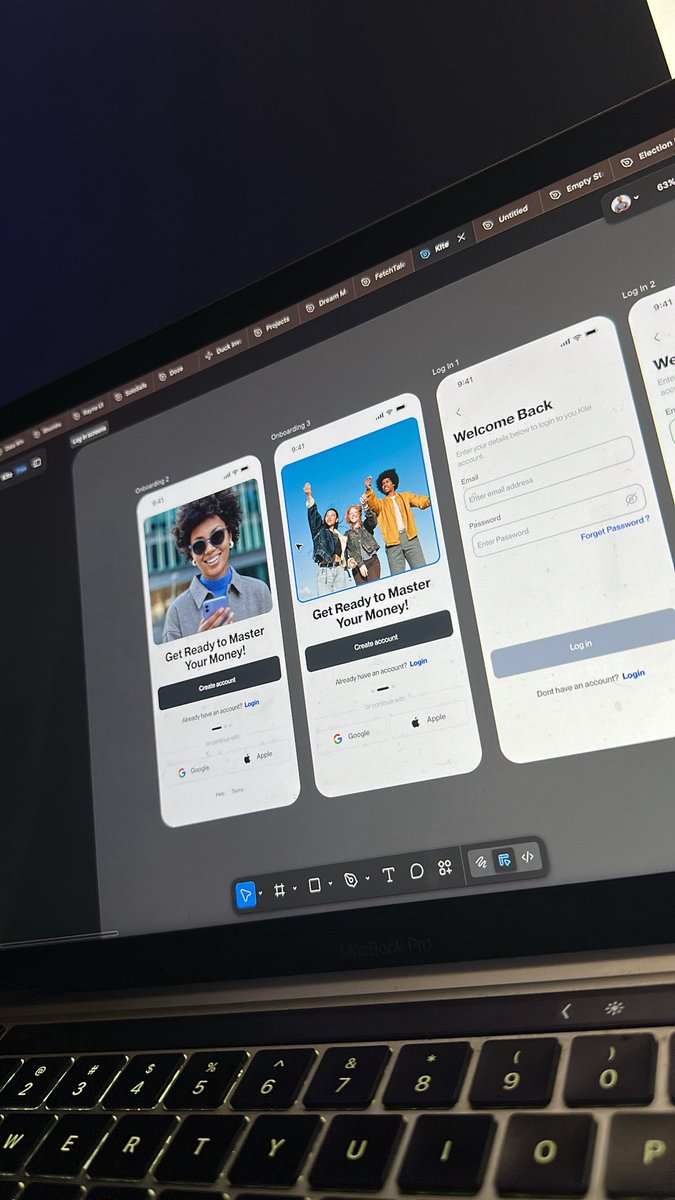Select the Comment tool
675x1200 pixels.
(x=416, y=871)
